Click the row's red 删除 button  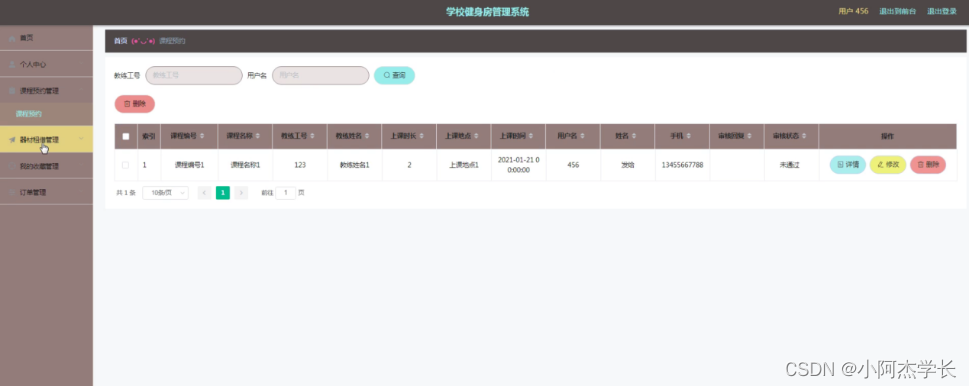928,165
